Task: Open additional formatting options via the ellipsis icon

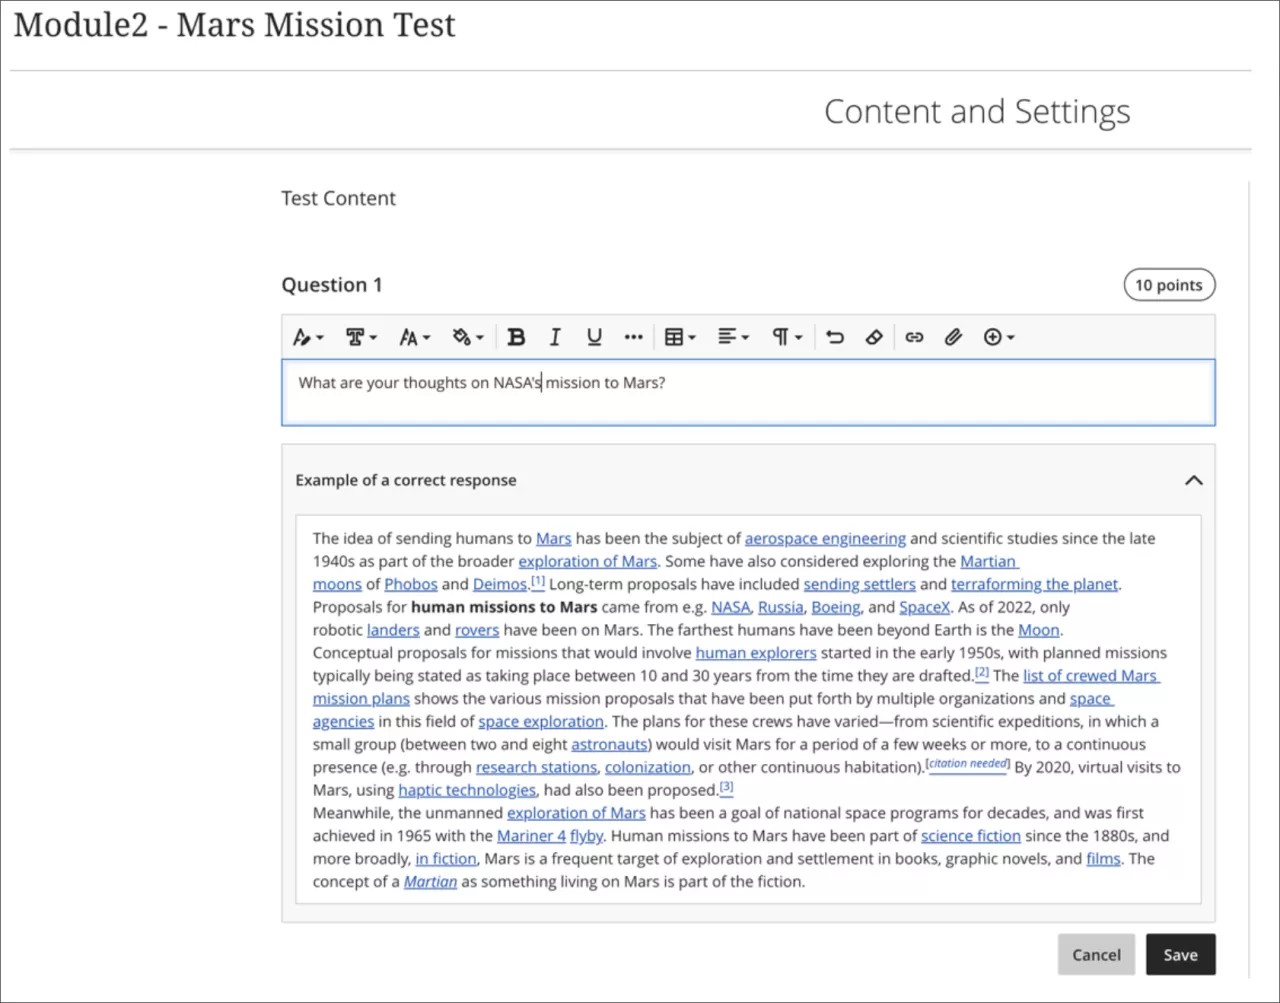Action: (633, 337)
